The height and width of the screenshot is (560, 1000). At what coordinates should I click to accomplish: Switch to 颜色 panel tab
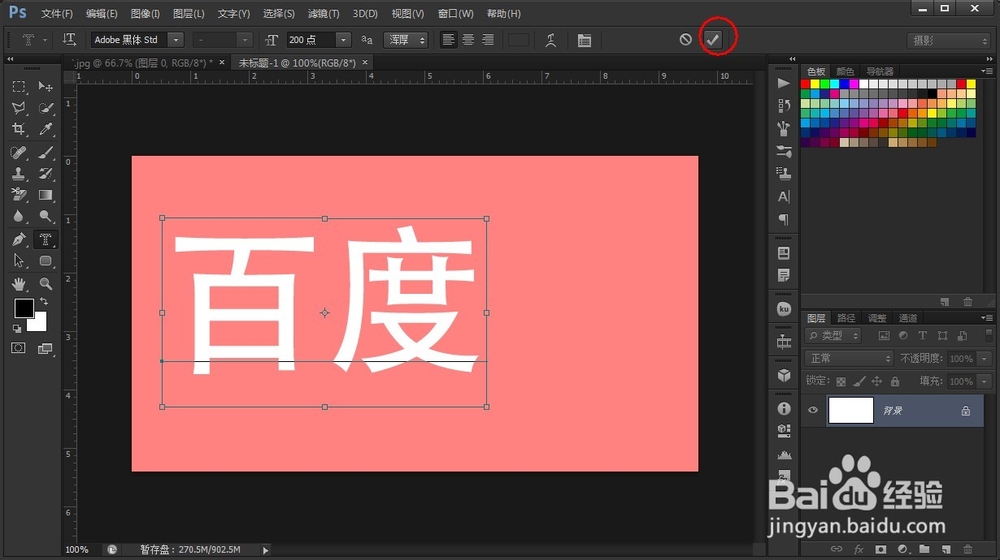845,71
